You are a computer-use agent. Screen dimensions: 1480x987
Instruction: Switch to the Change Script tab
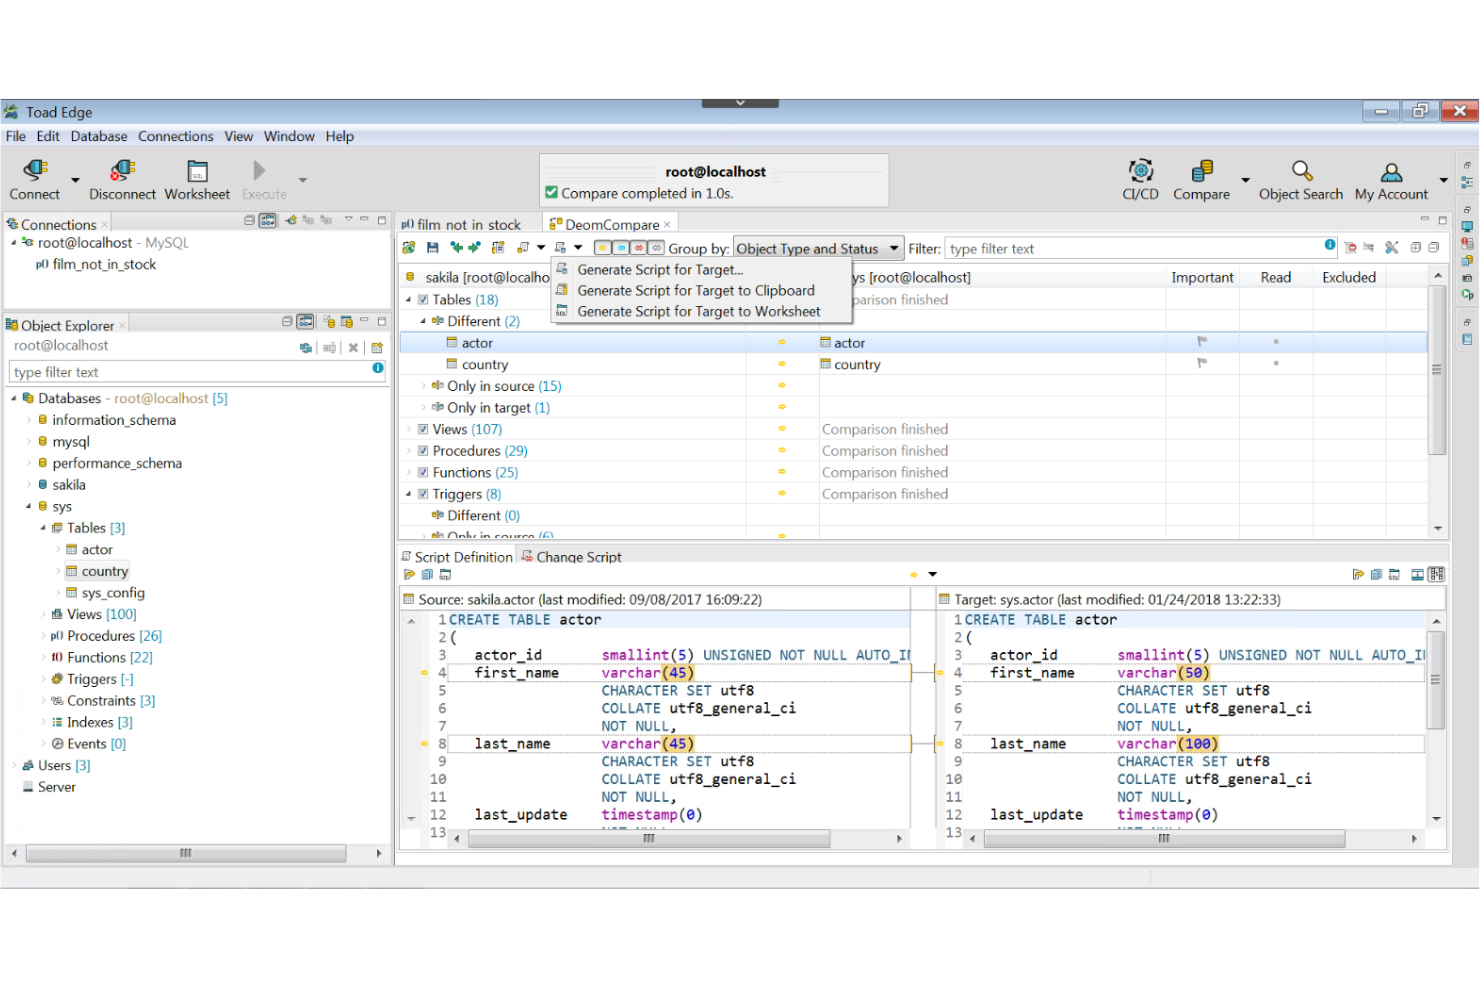coord(578,557)
